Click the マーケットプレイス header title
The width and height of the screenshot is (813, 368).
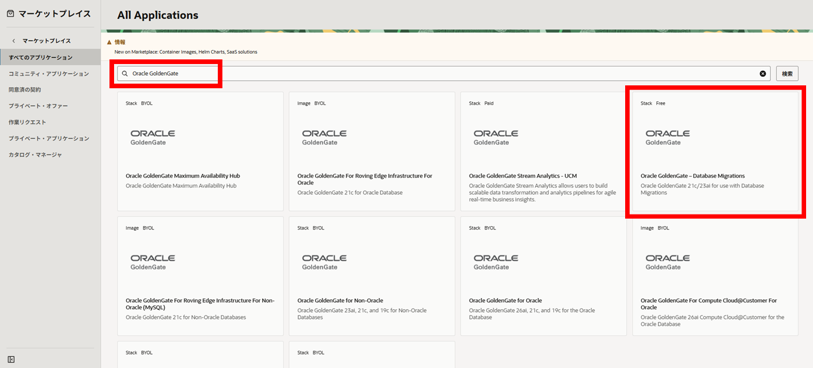[55, 14]
